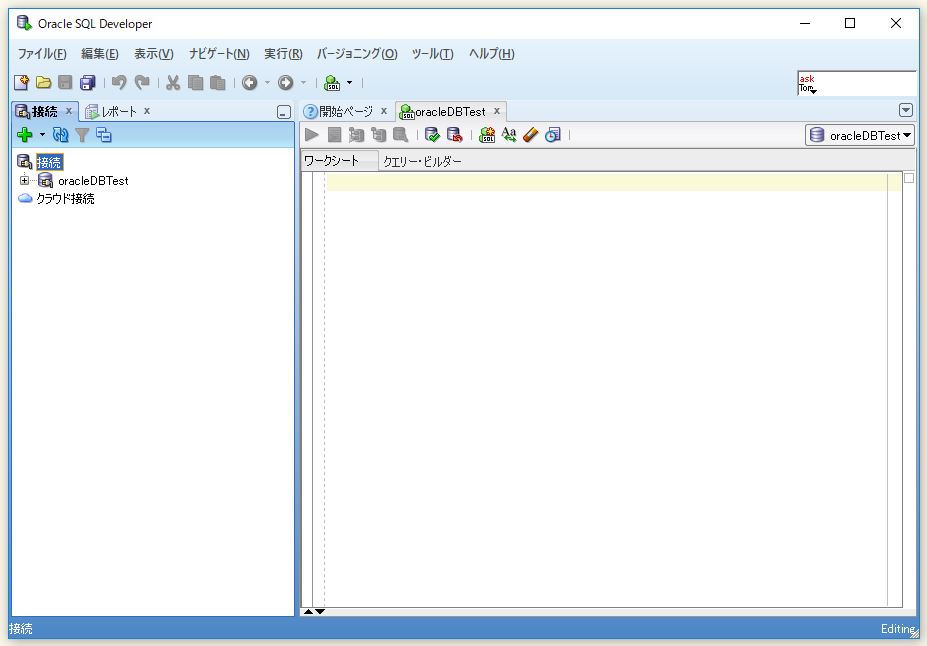Click the Redo arrow icon
This screenshot has height=646, width=927.
pyautogui.click(x=142, y=83)
